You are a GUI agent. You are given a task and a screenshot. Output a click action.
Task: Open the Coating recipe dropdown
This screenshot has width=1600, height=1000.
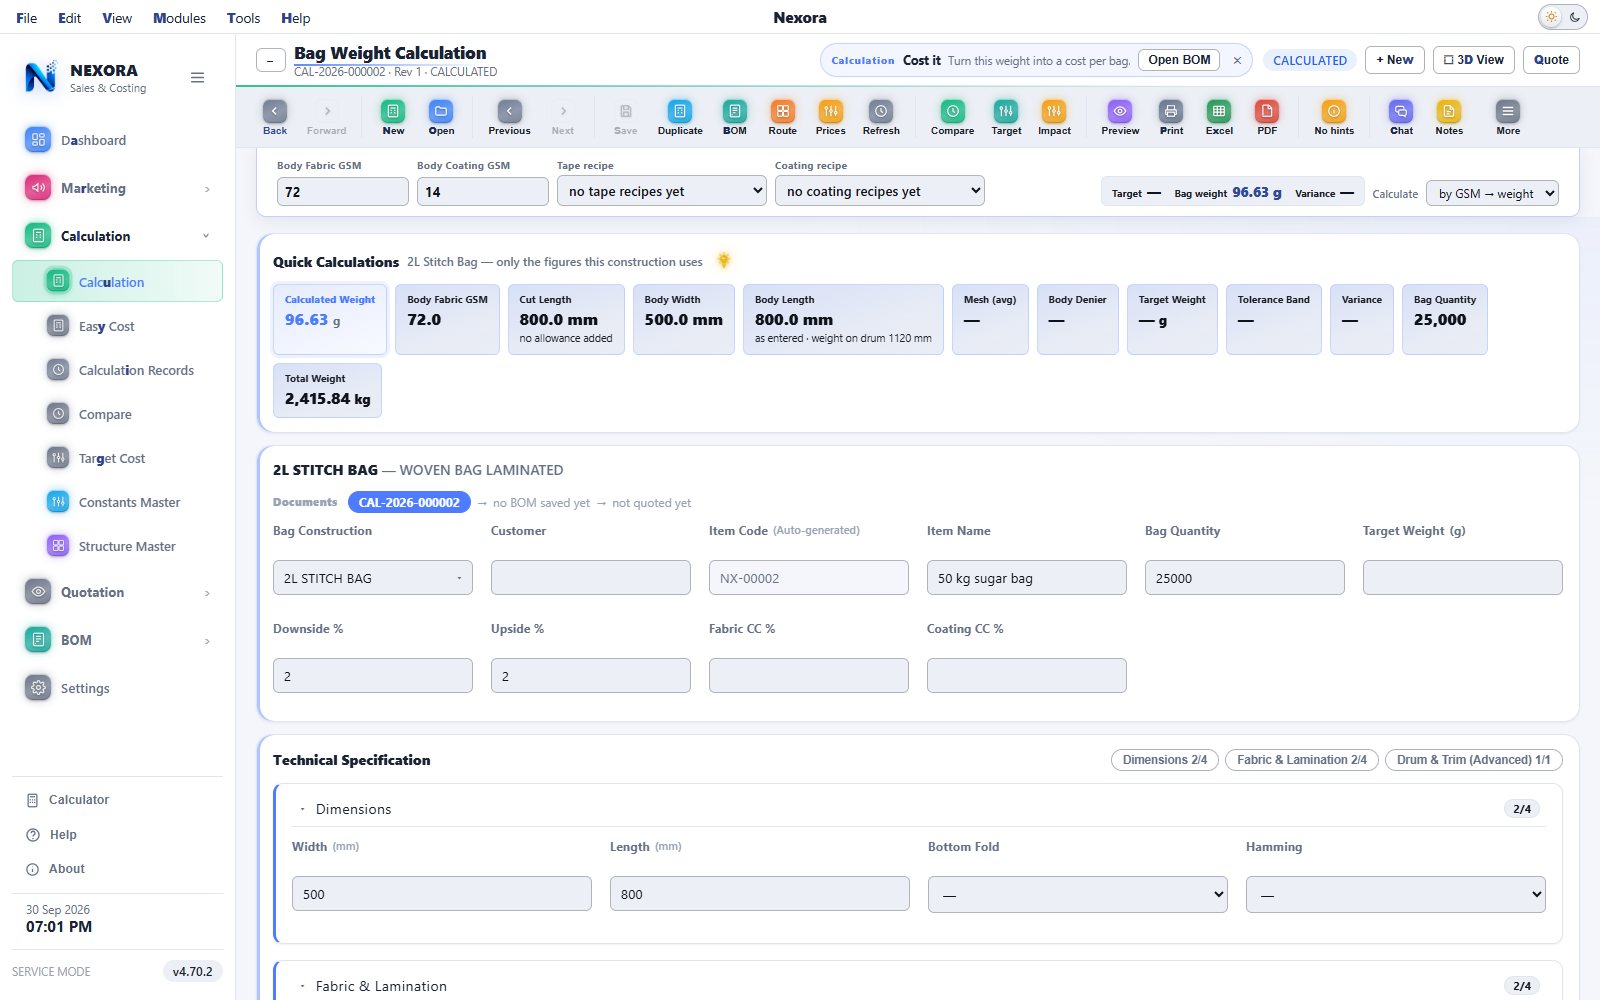879,191
